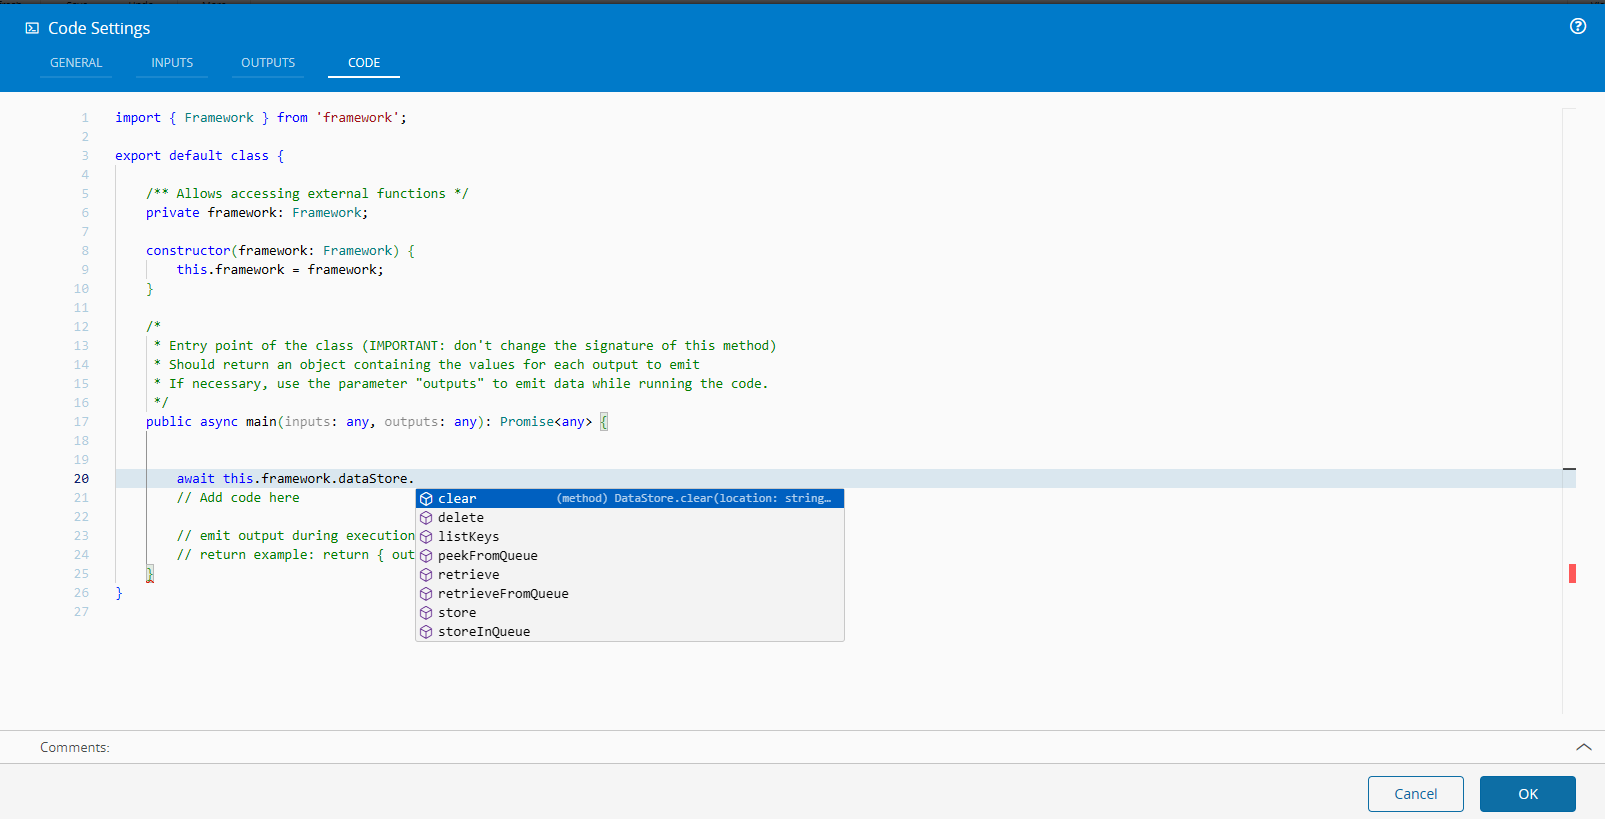The image size is (1605, 819).
Task: Click the Code Settings title icon
Action: pyautogui.click(x=32, y=28)
